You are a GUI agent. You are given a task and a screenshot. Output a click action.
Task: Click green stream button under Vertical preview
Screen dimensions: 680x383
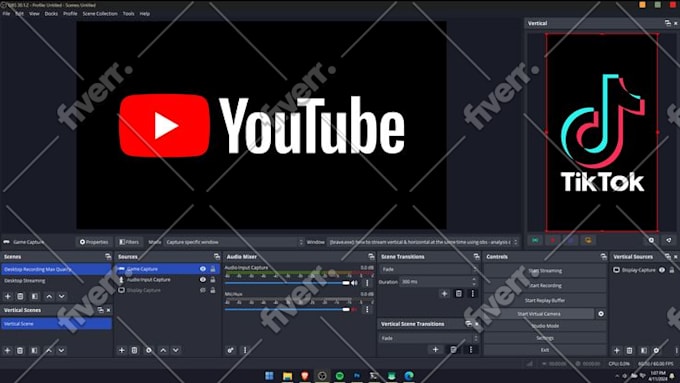(x=536, y=240)
